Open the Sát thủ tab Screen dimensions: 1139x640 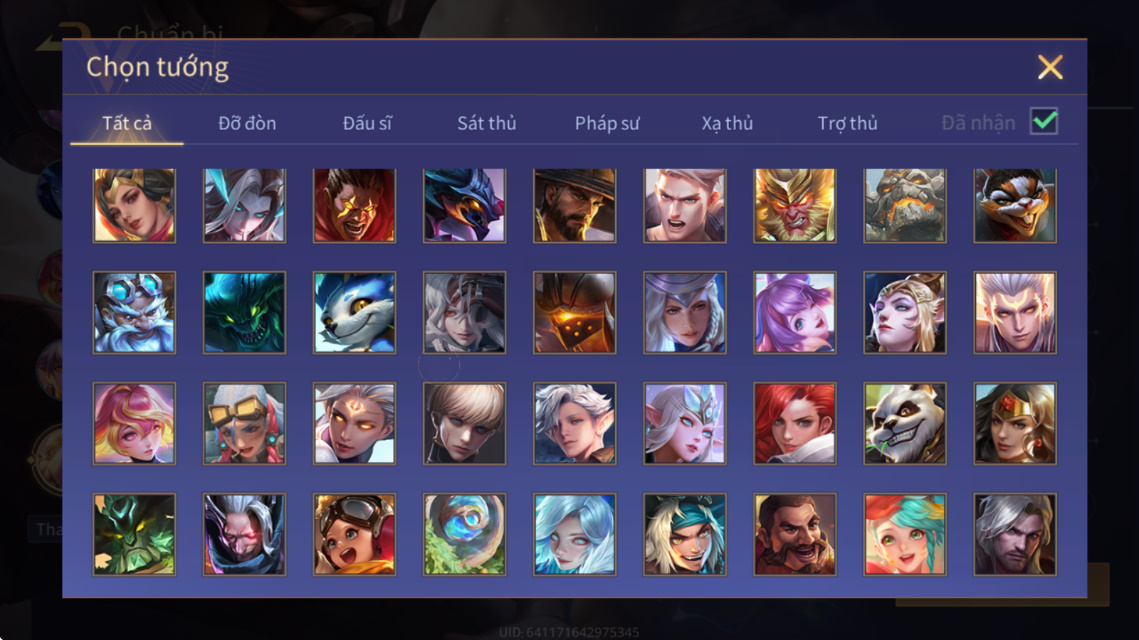coord(487,123)
